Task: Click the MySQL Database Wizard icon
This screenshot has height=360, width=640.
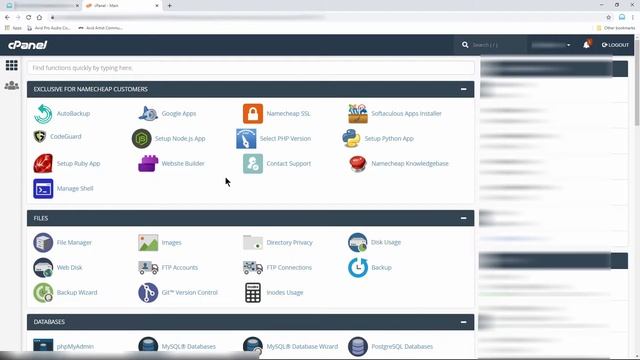Action: 253,346
